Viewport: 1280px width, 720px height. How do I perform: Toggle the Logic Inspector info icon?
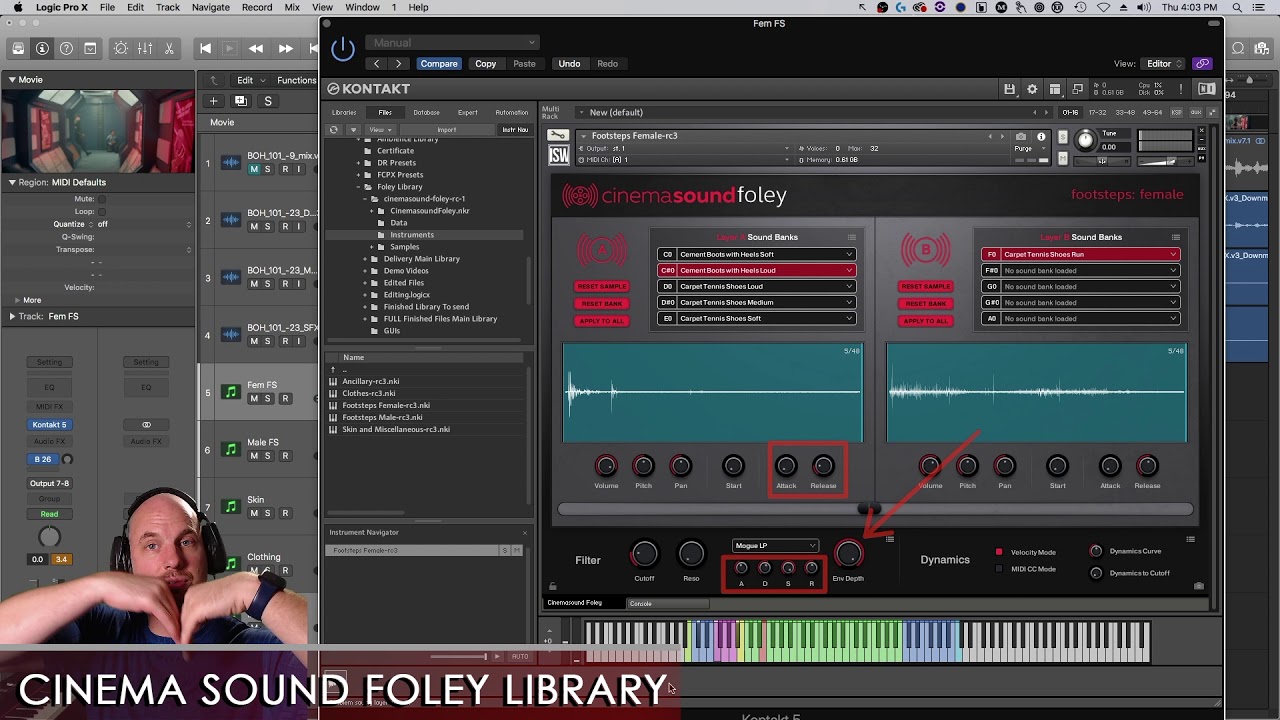coord(42,48)
